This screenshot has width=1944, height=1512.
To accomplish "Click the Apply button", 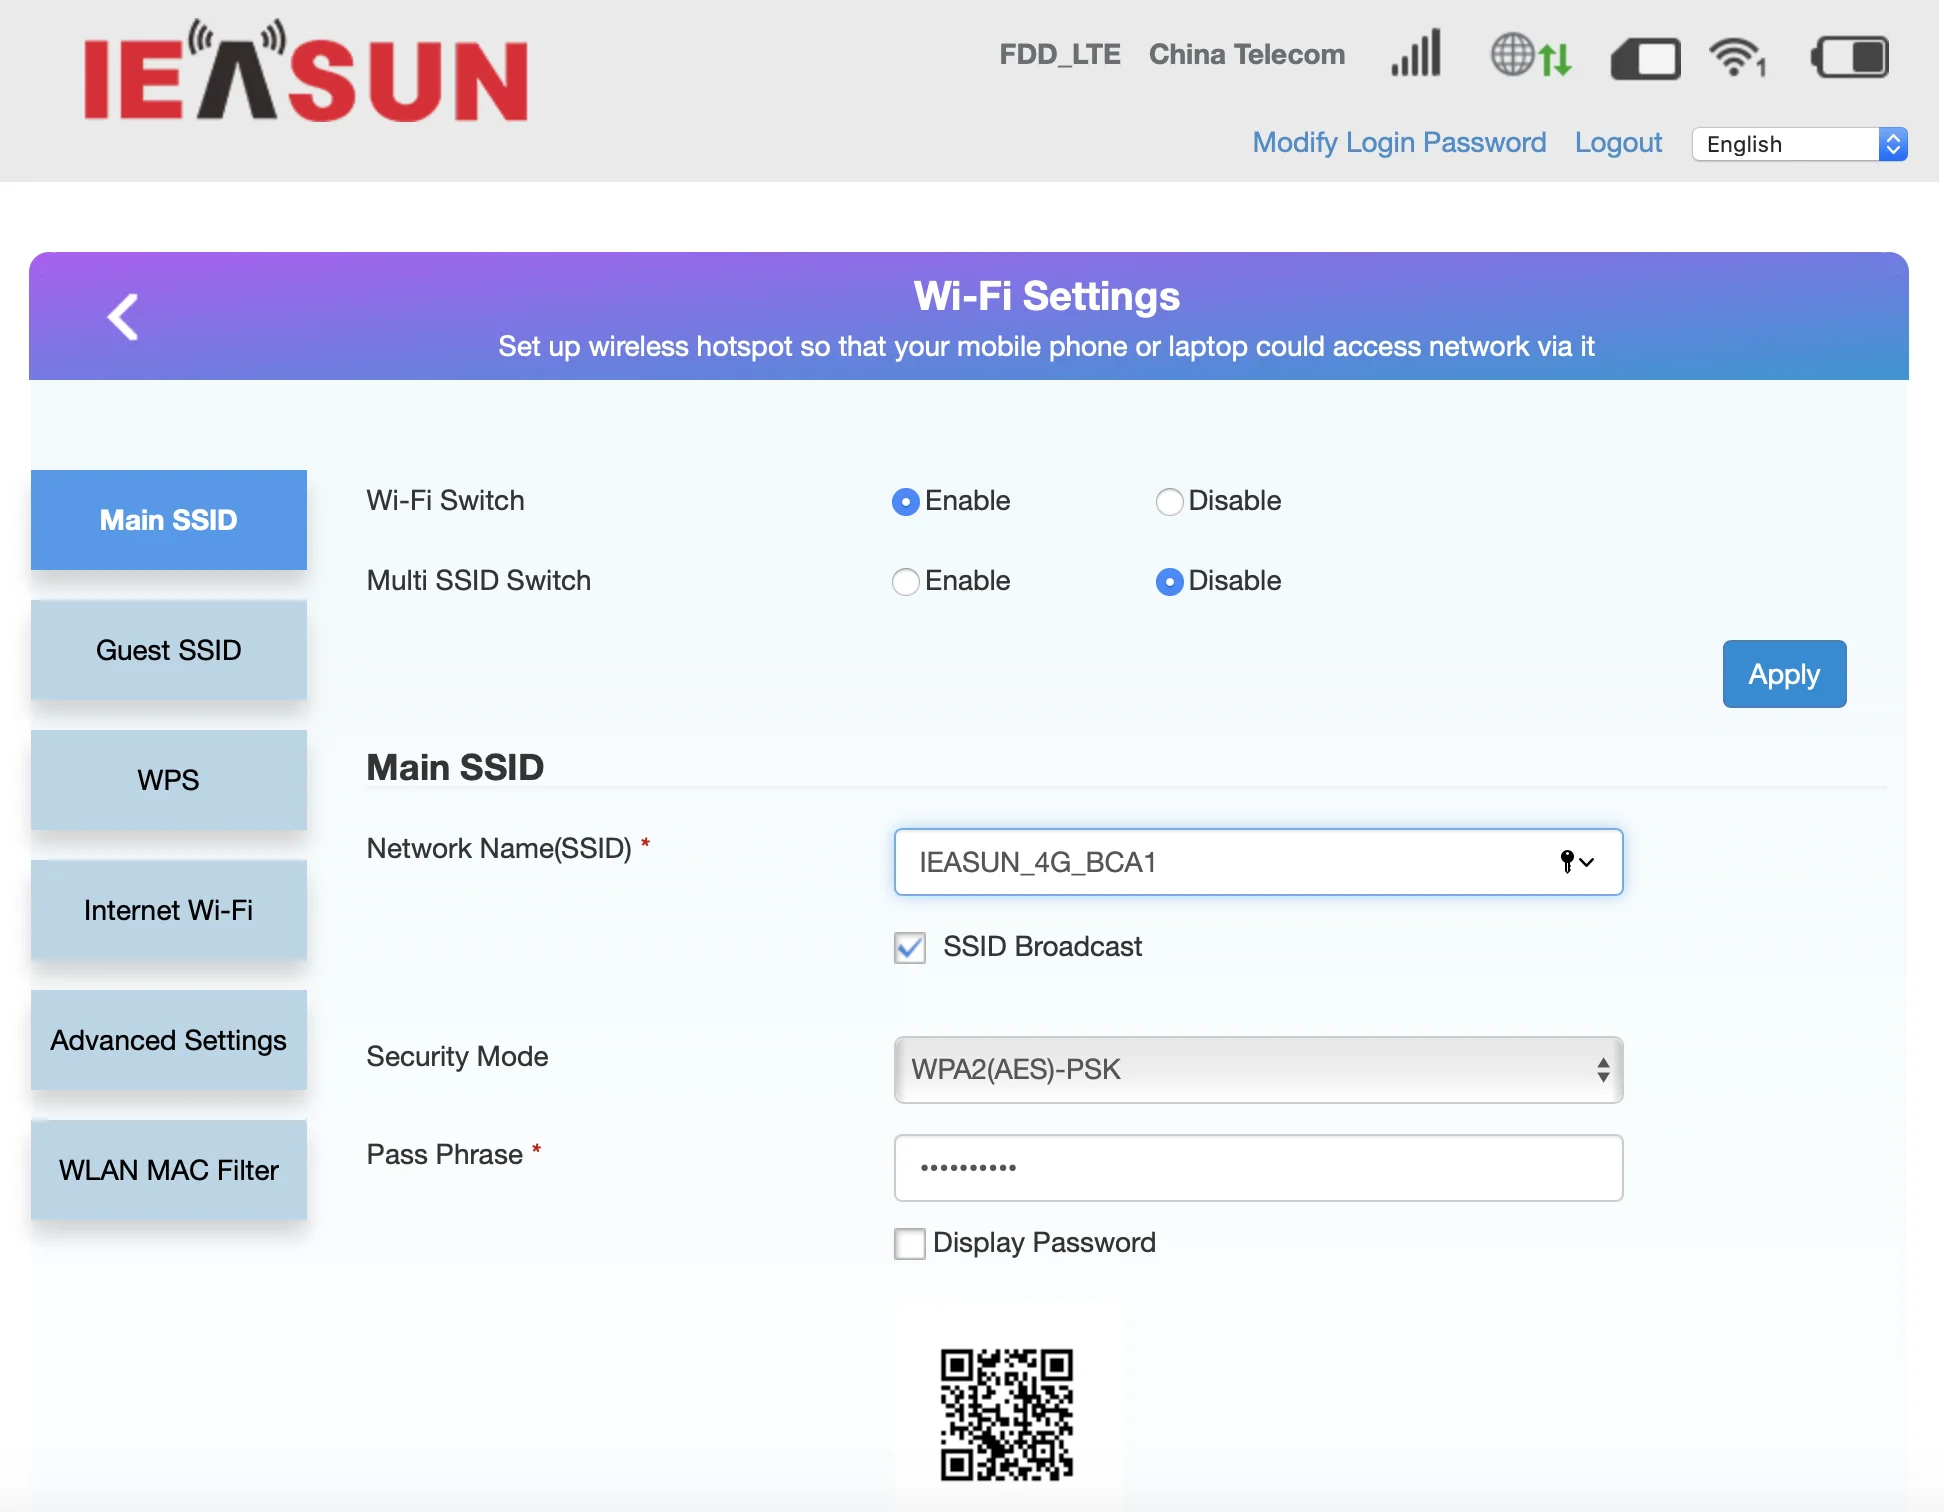I will [1784, 674].
